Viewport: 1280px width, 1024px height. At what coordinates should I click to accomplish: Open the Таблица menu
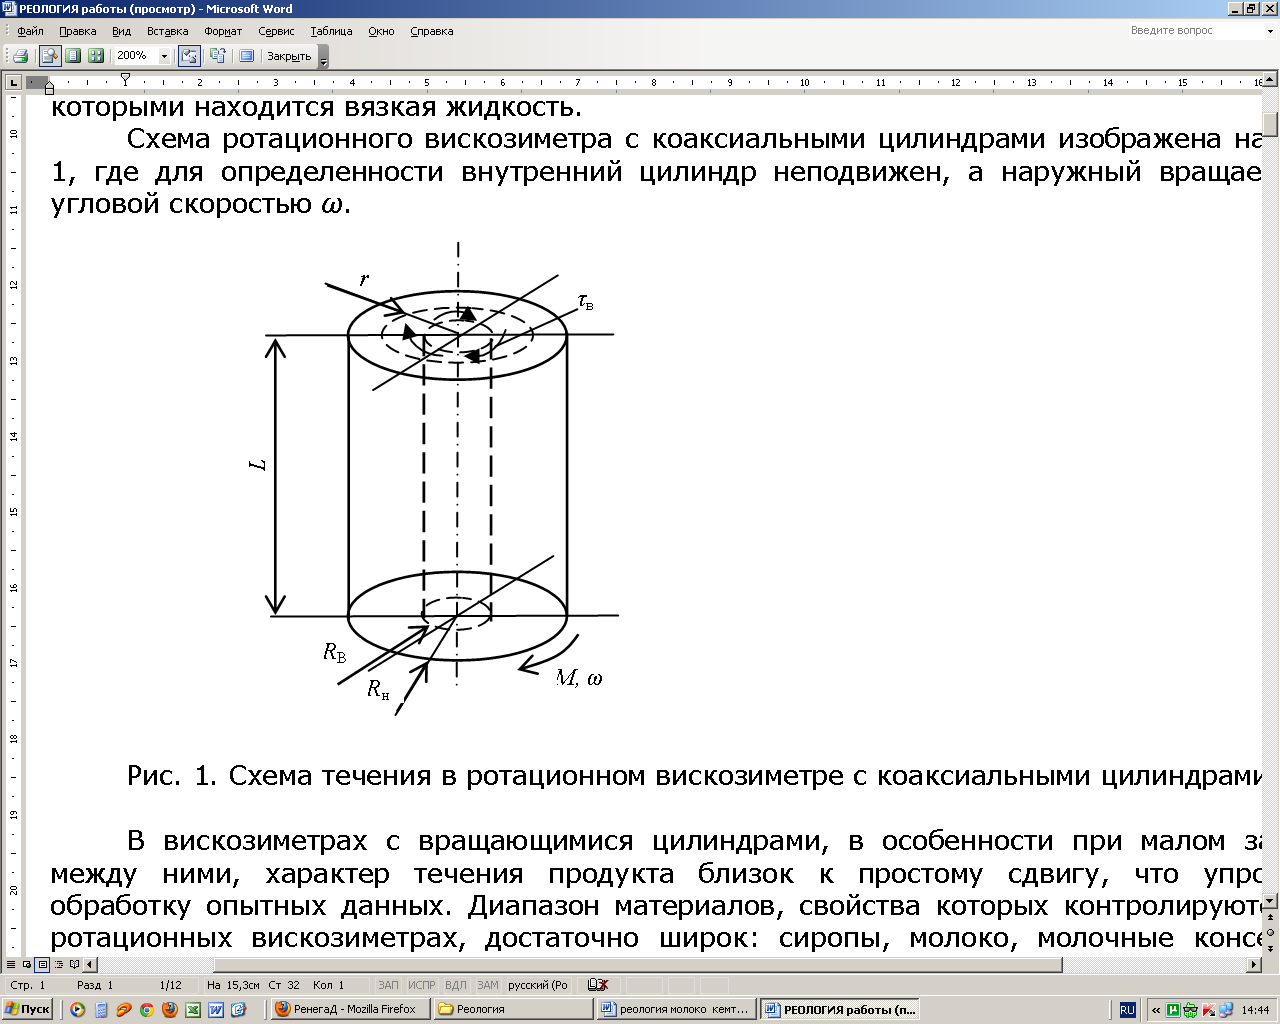(x=331, y=31)
